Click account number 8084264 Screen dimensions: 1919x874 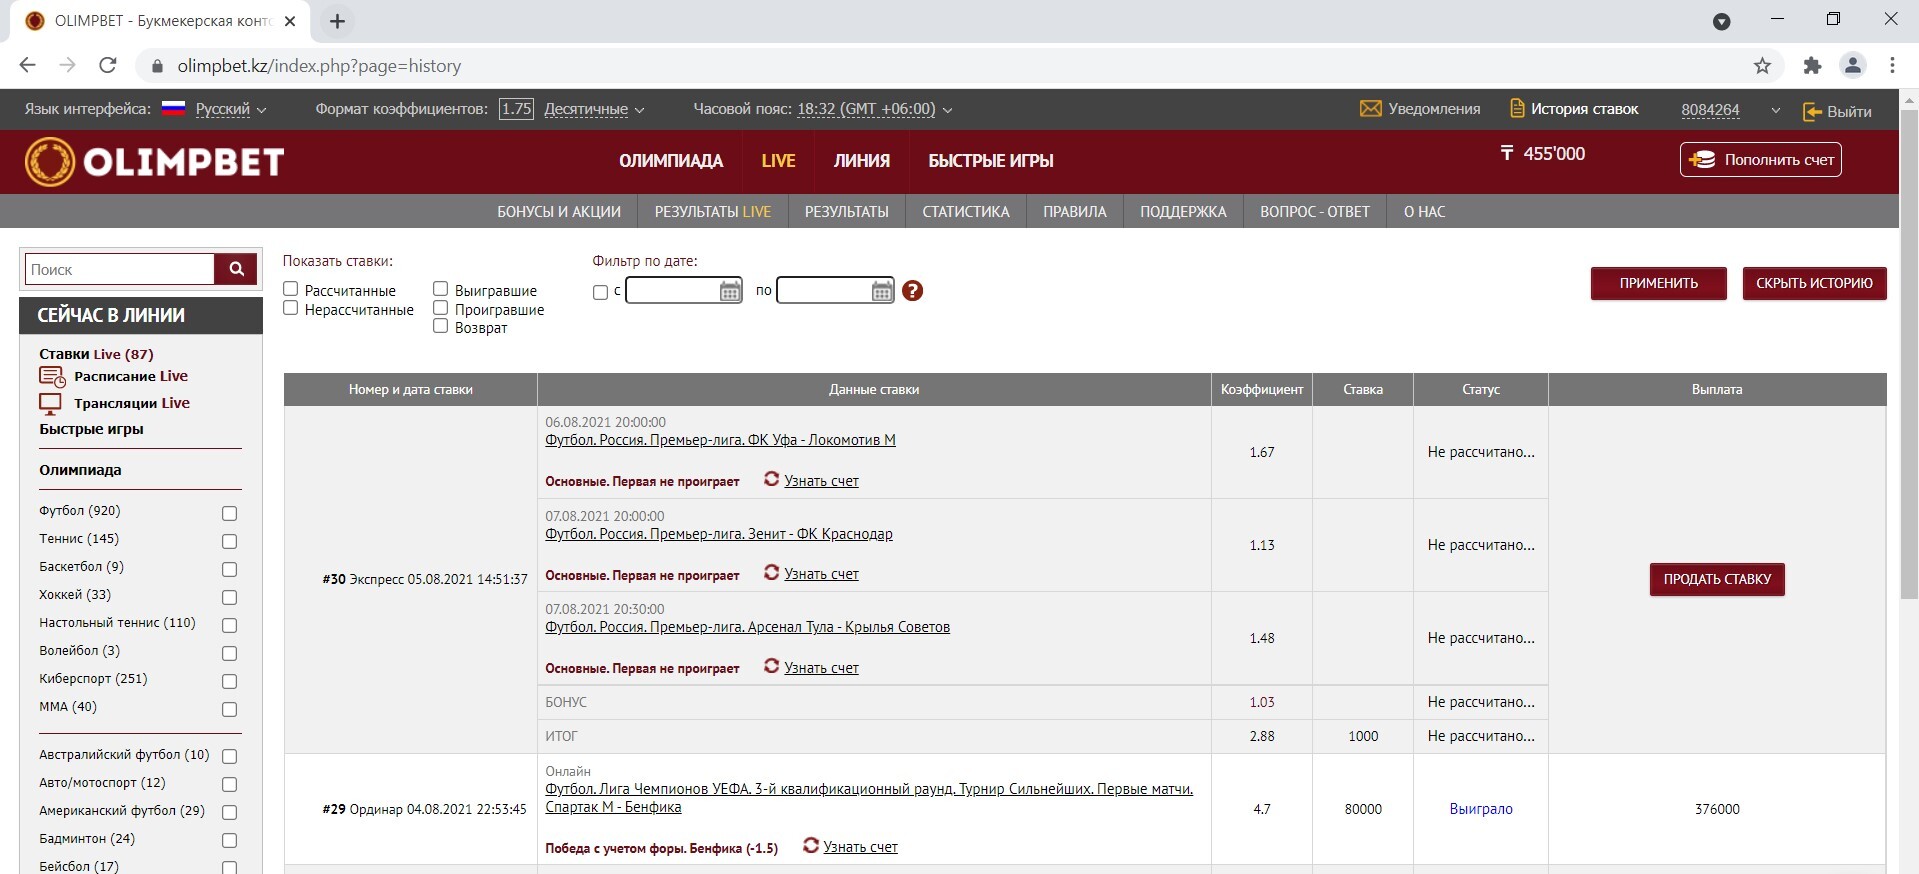(1710, 110)
